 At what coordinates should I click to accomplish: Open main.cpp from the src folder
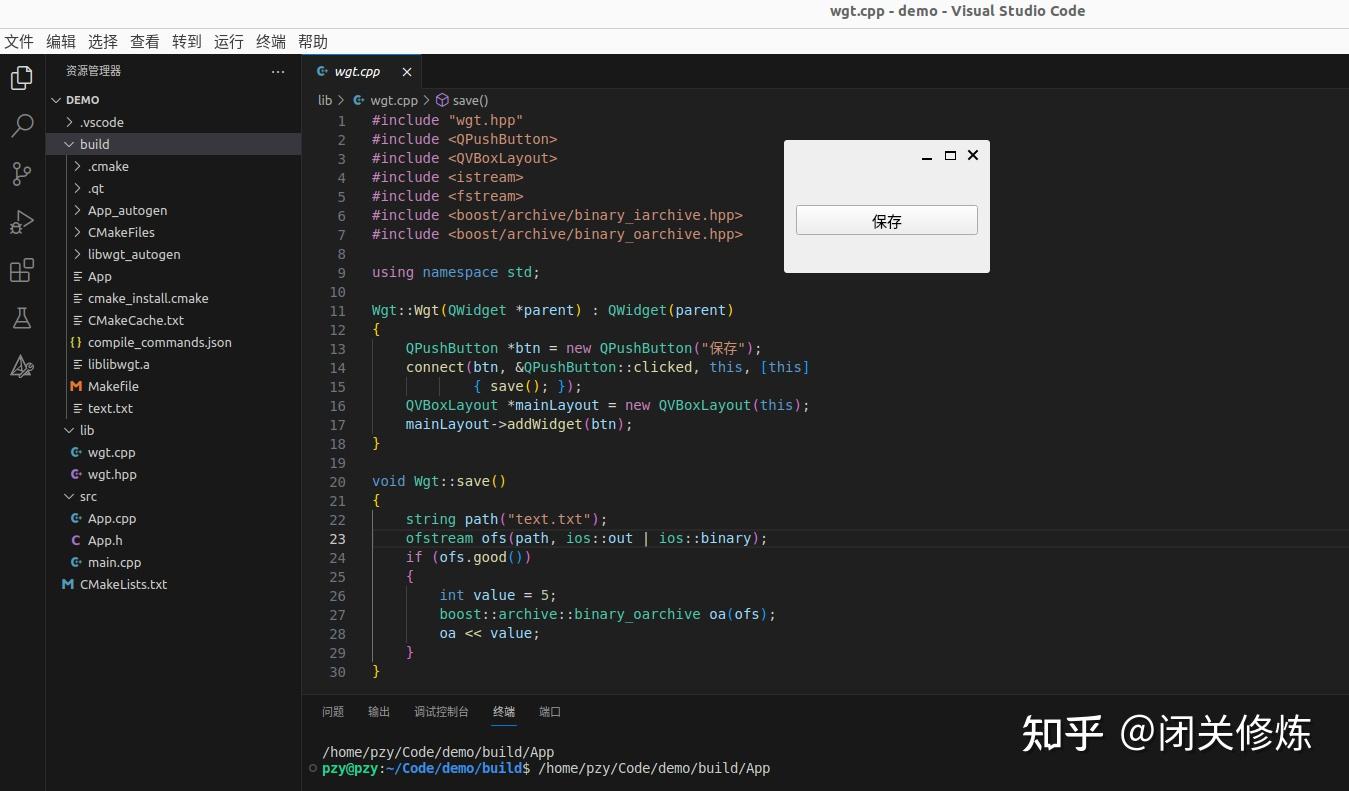pos(114,562)
